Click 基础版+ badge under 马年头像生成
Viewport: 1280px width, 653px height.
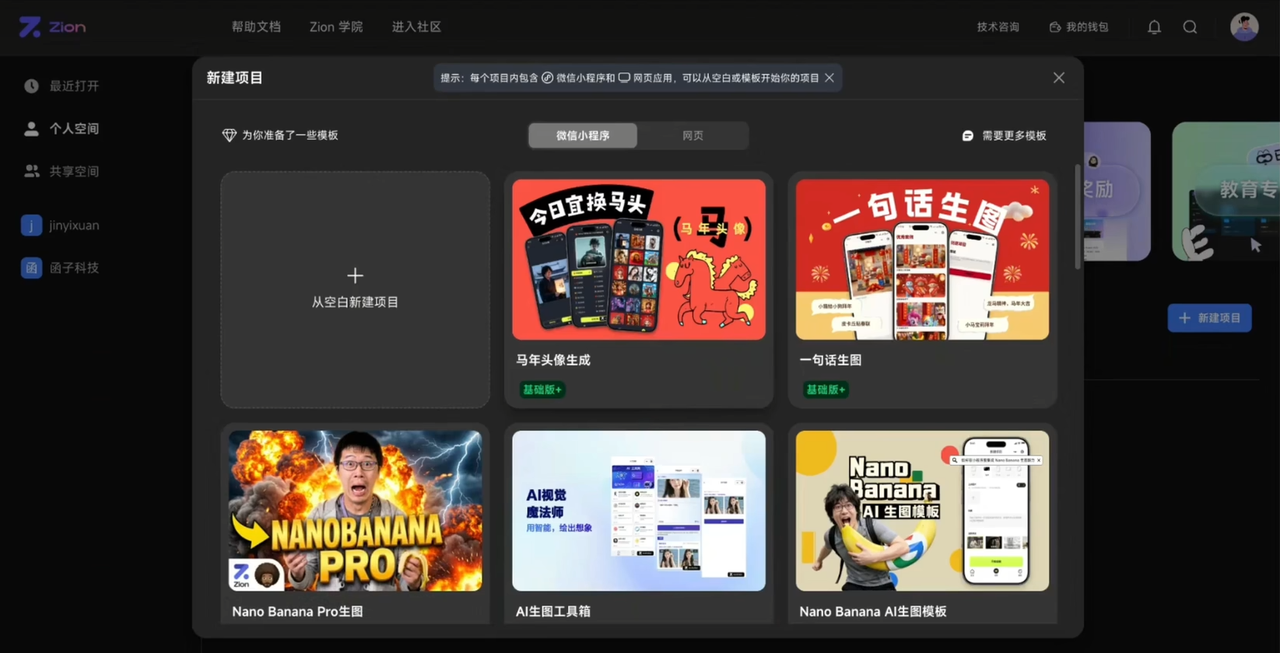click(x=542, y=389)
